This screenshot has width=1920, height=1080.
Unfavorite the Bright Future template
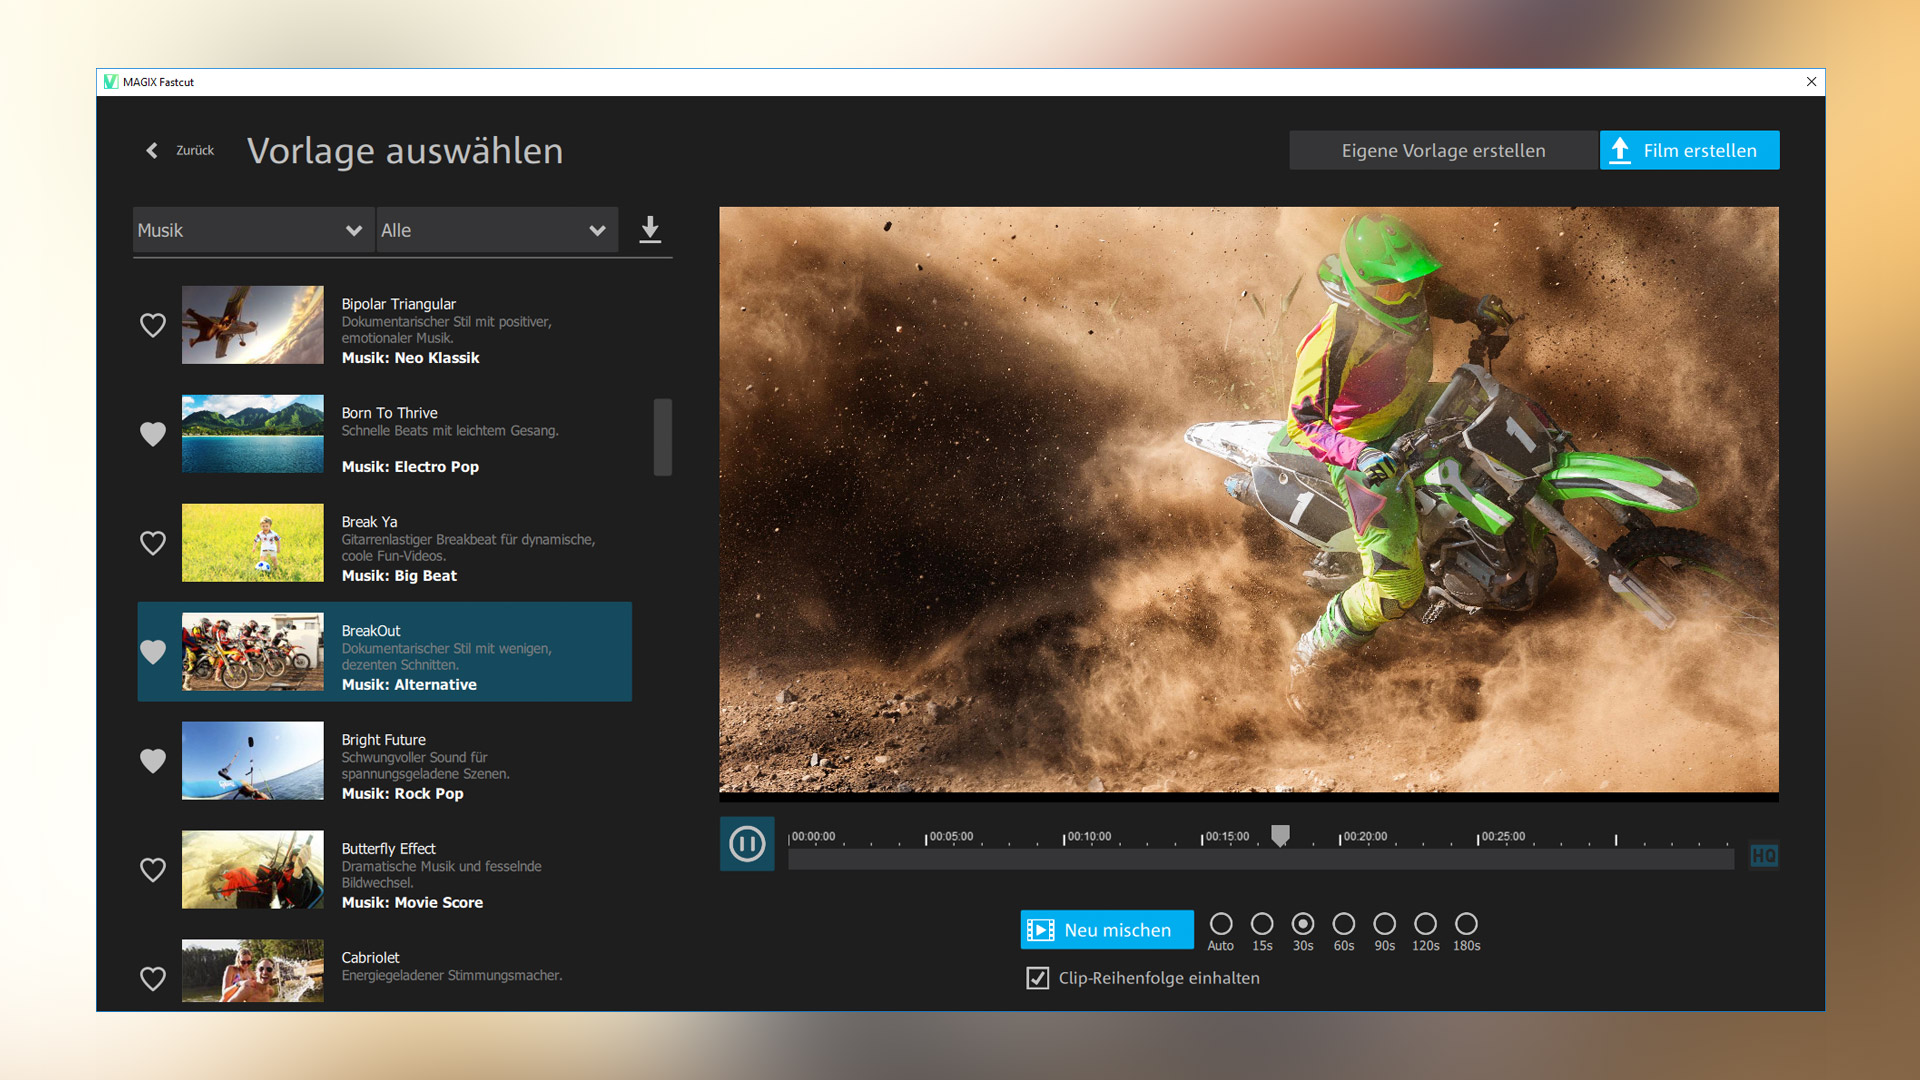[x=153, y=761]
